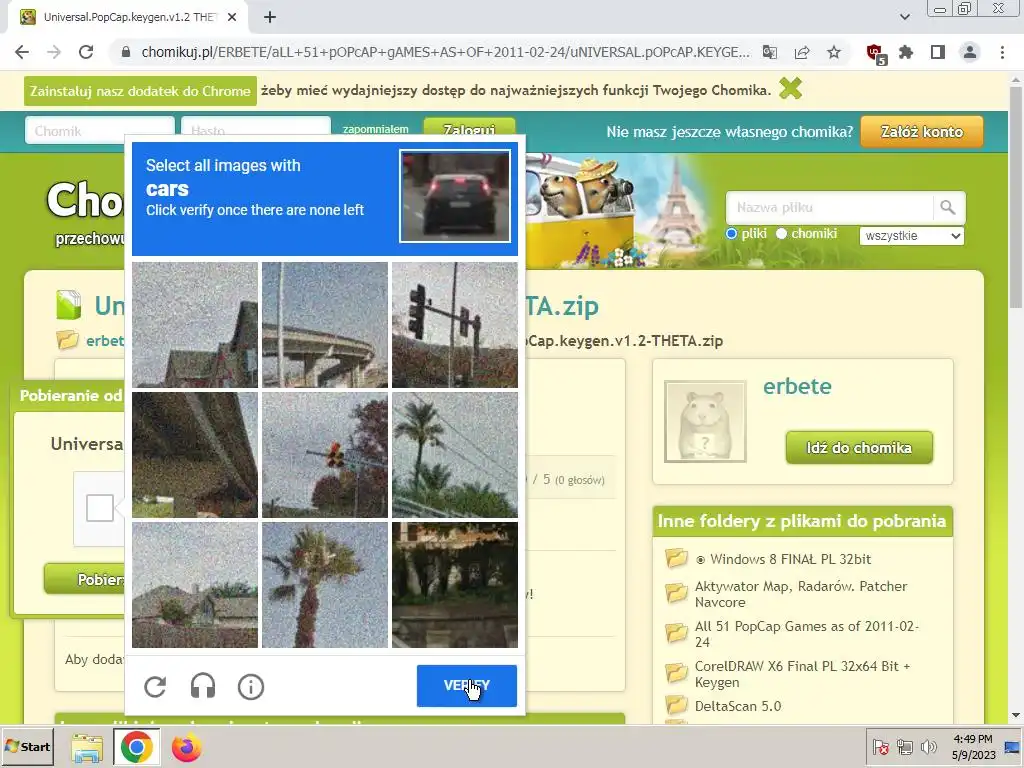The image size is (1024, 768).
Task: Open a new browser tab
Action: (x=270, y=17)
